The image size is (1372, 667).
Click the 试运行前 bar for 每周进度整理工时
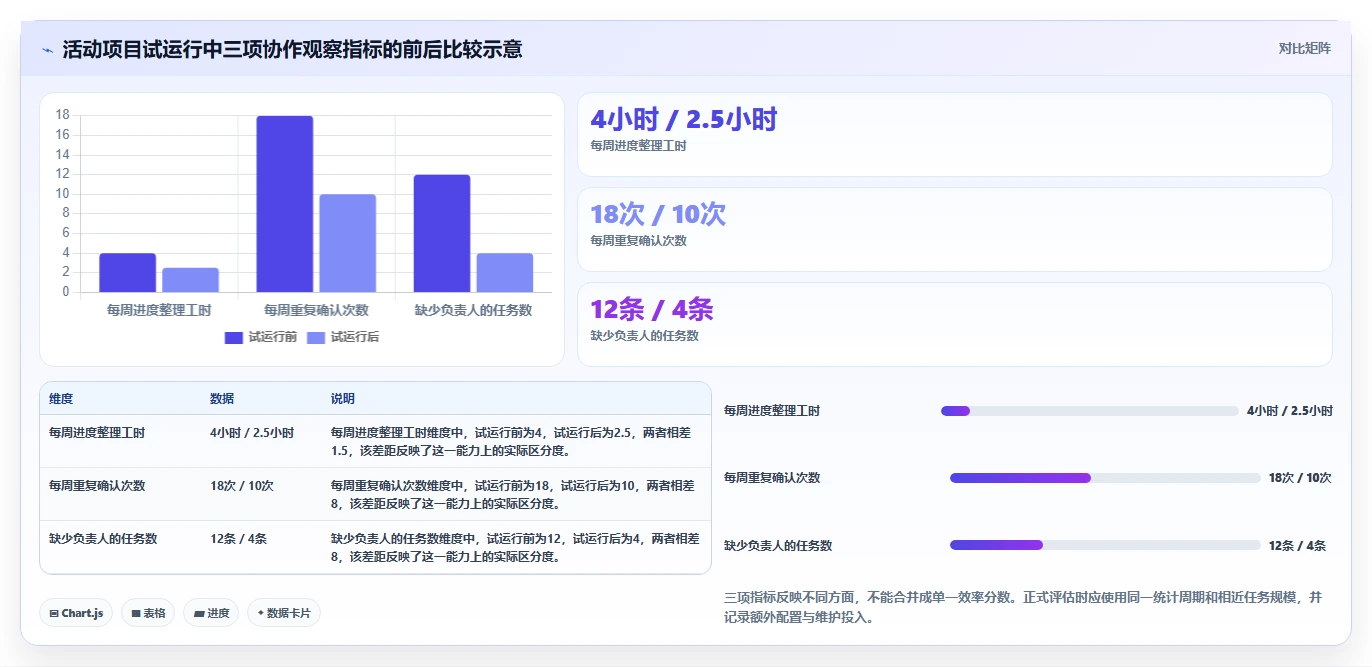coord(127,272)
